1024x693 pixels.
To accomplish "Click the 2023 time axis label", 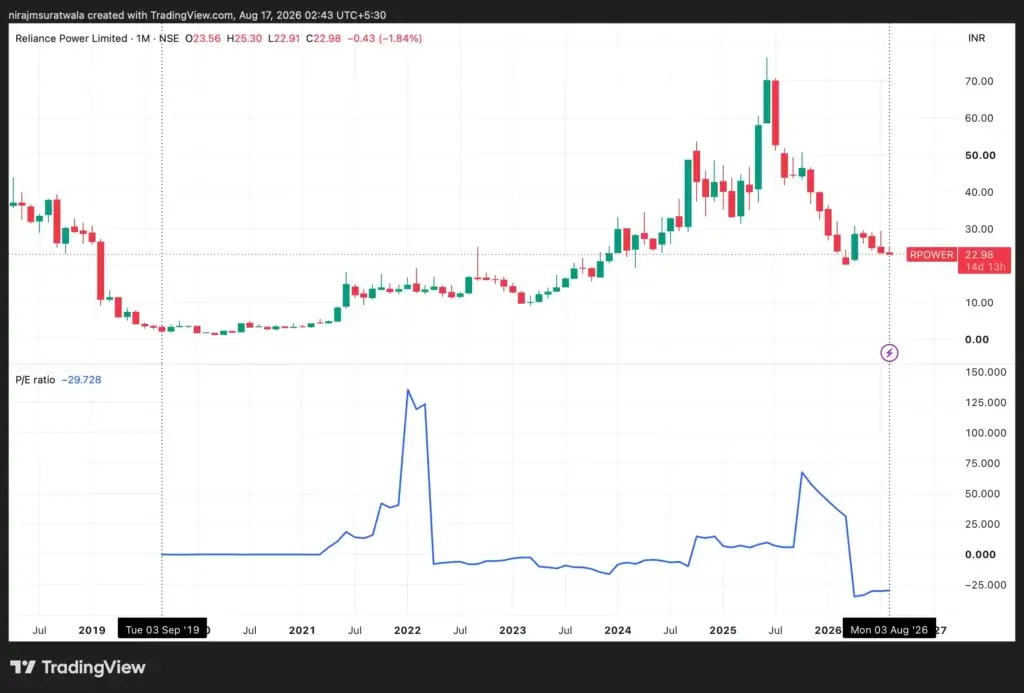I will pyautogui.click(x=513, y=630).
